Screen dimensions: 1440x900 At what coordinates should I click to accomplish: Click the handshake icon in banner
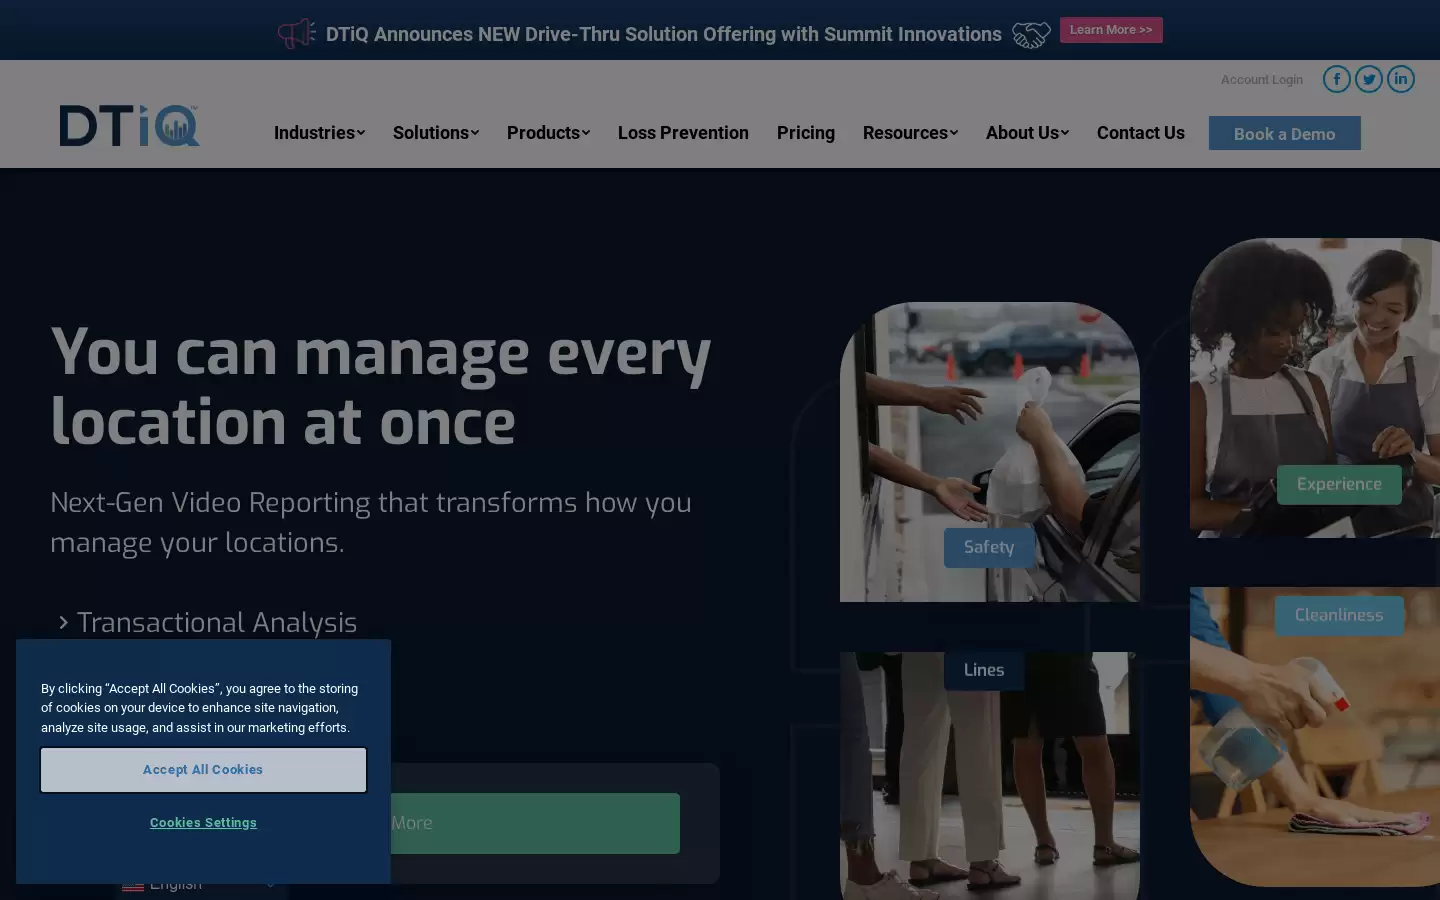[x=1031, y=35]
